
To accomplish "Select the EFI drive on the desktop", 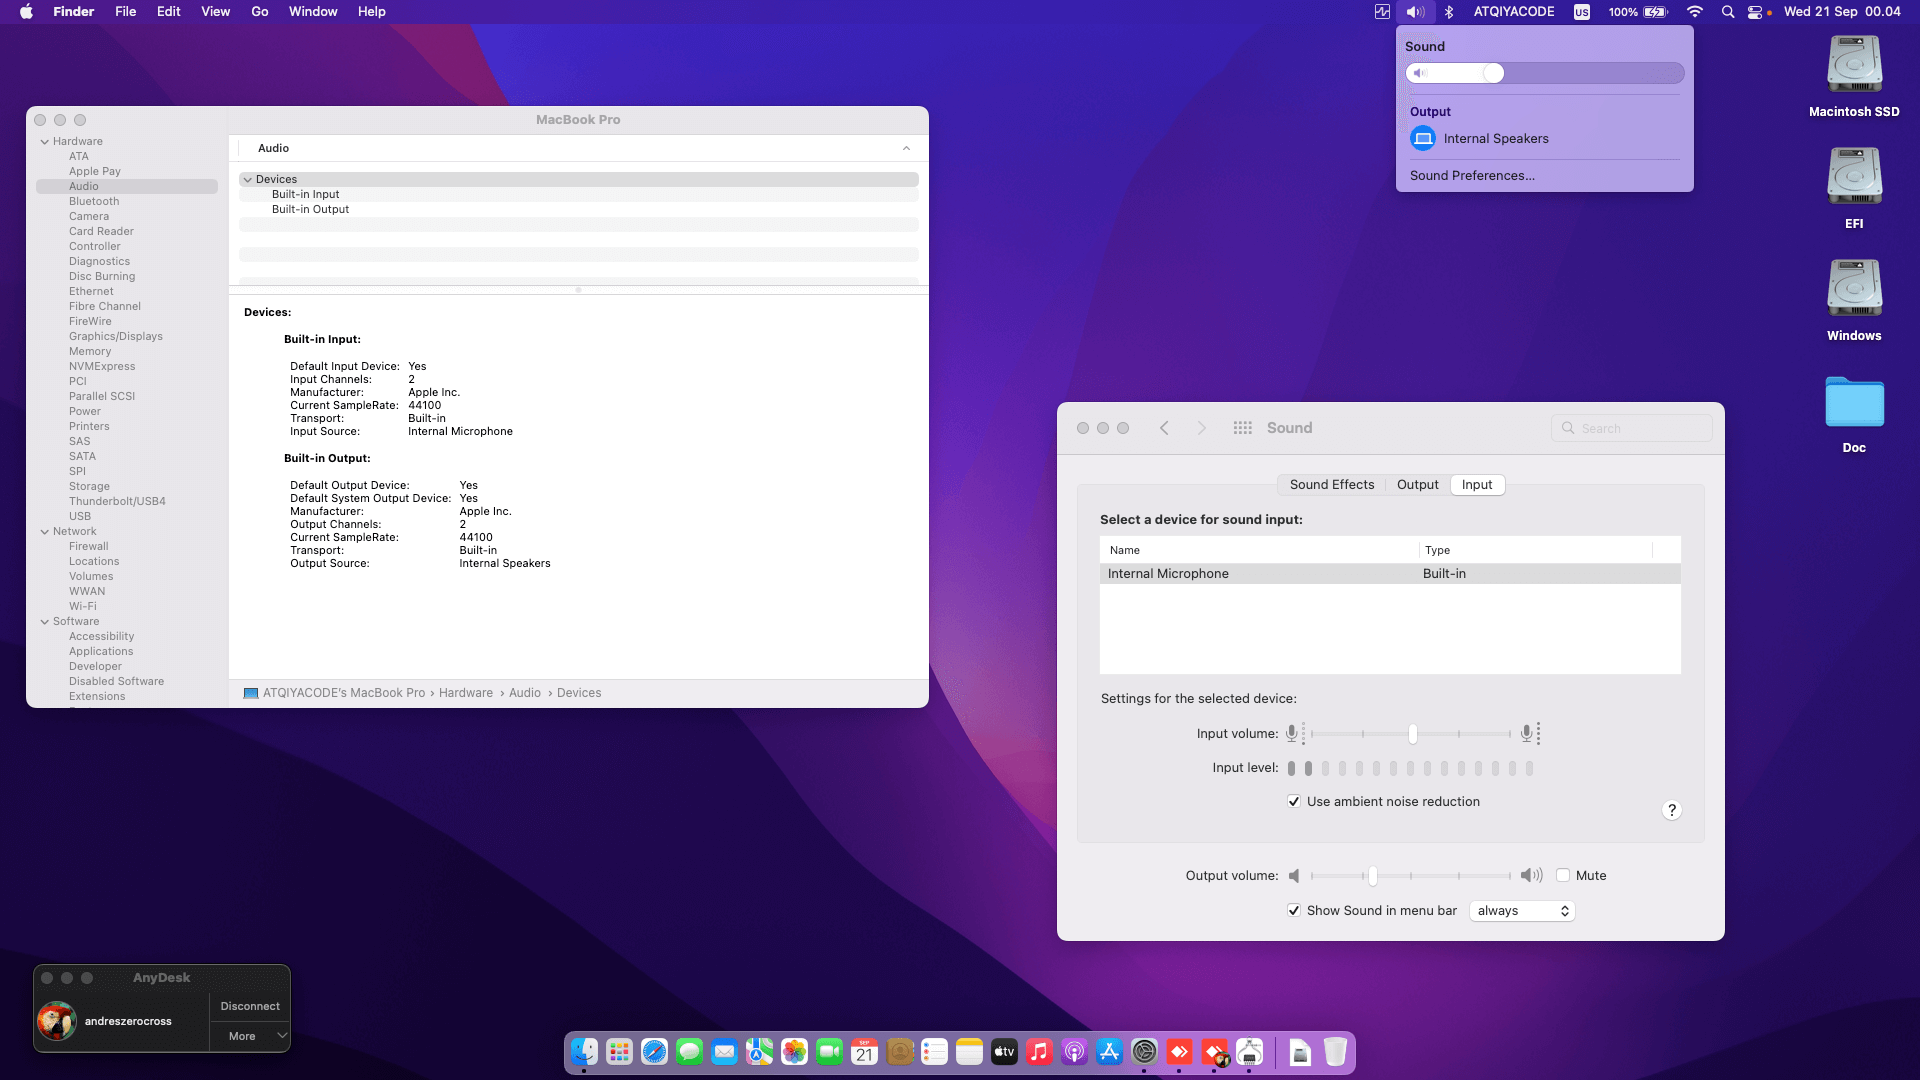I will point(1854,189).
